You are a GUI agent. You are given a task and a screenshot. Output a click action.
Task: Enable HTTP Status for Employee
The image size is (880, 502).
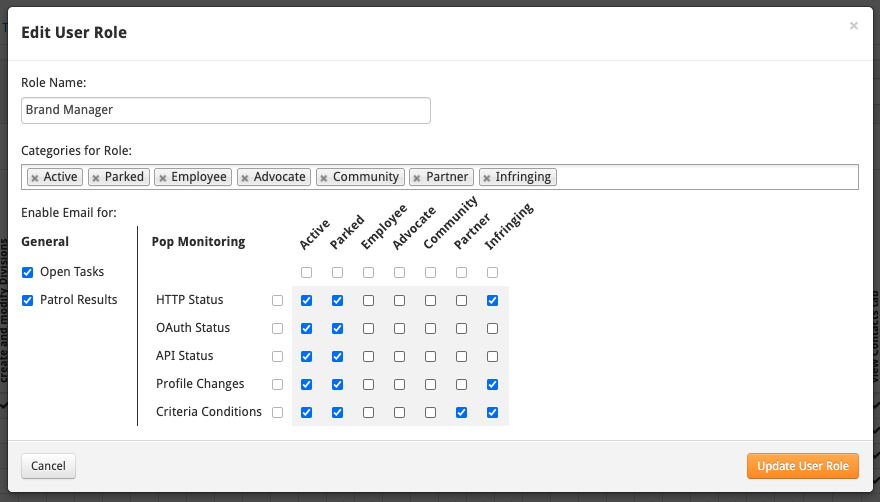coord(369,300)
